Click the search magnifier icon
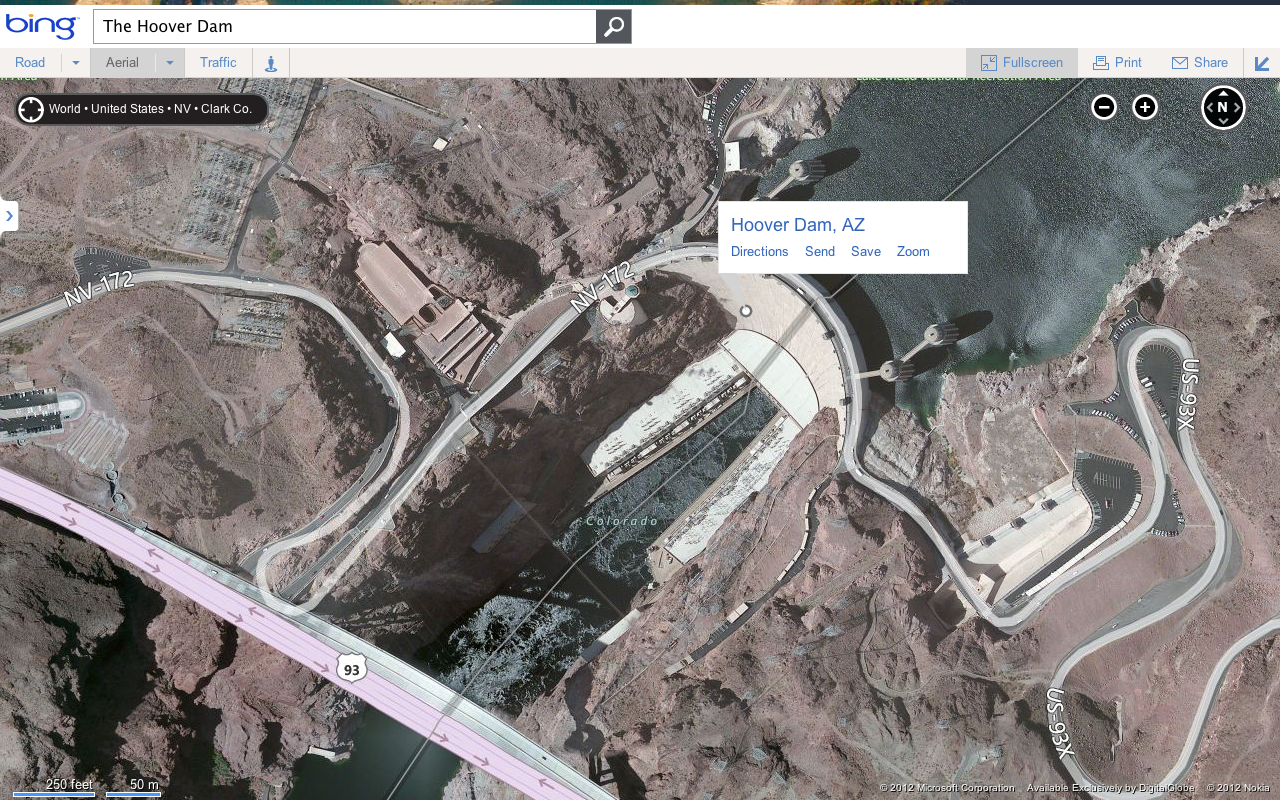Screen dimensions: 1280x800 point(613,27)
